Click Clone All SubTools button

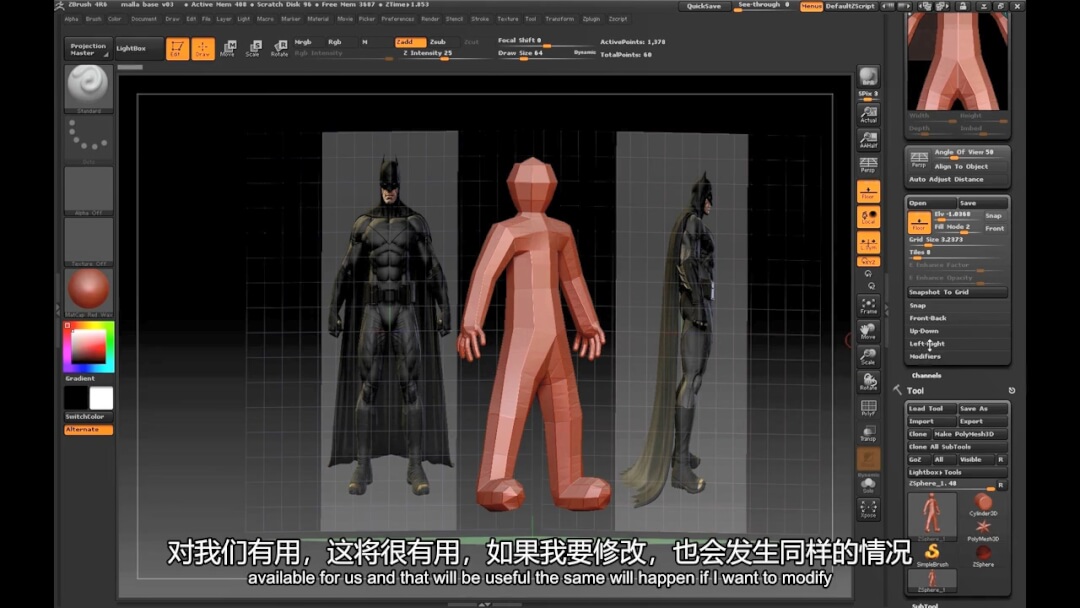(957, 448)
